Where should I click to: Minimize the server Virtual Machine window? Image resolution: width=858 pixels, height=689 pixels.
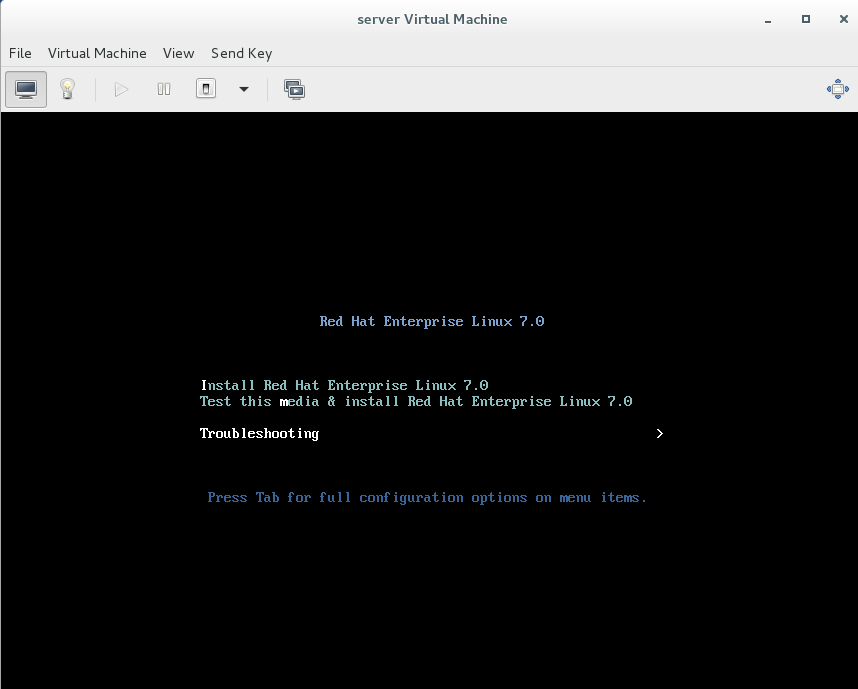pyautogui.click(x=768, y=20)
